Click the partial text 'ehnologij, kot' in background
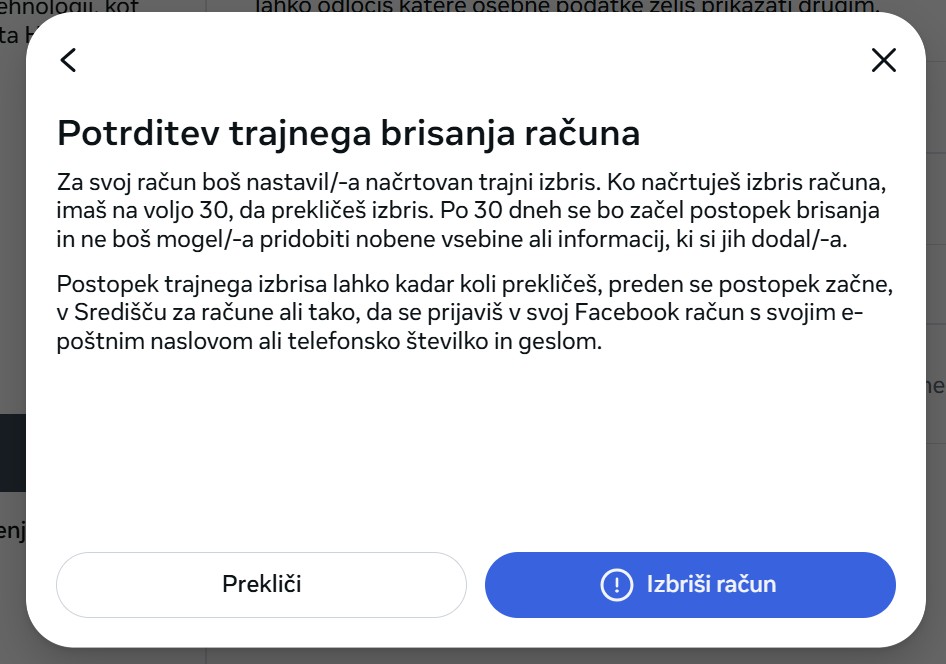The height and width of the screenshot is (664, 946). click(x=69, y=6)
